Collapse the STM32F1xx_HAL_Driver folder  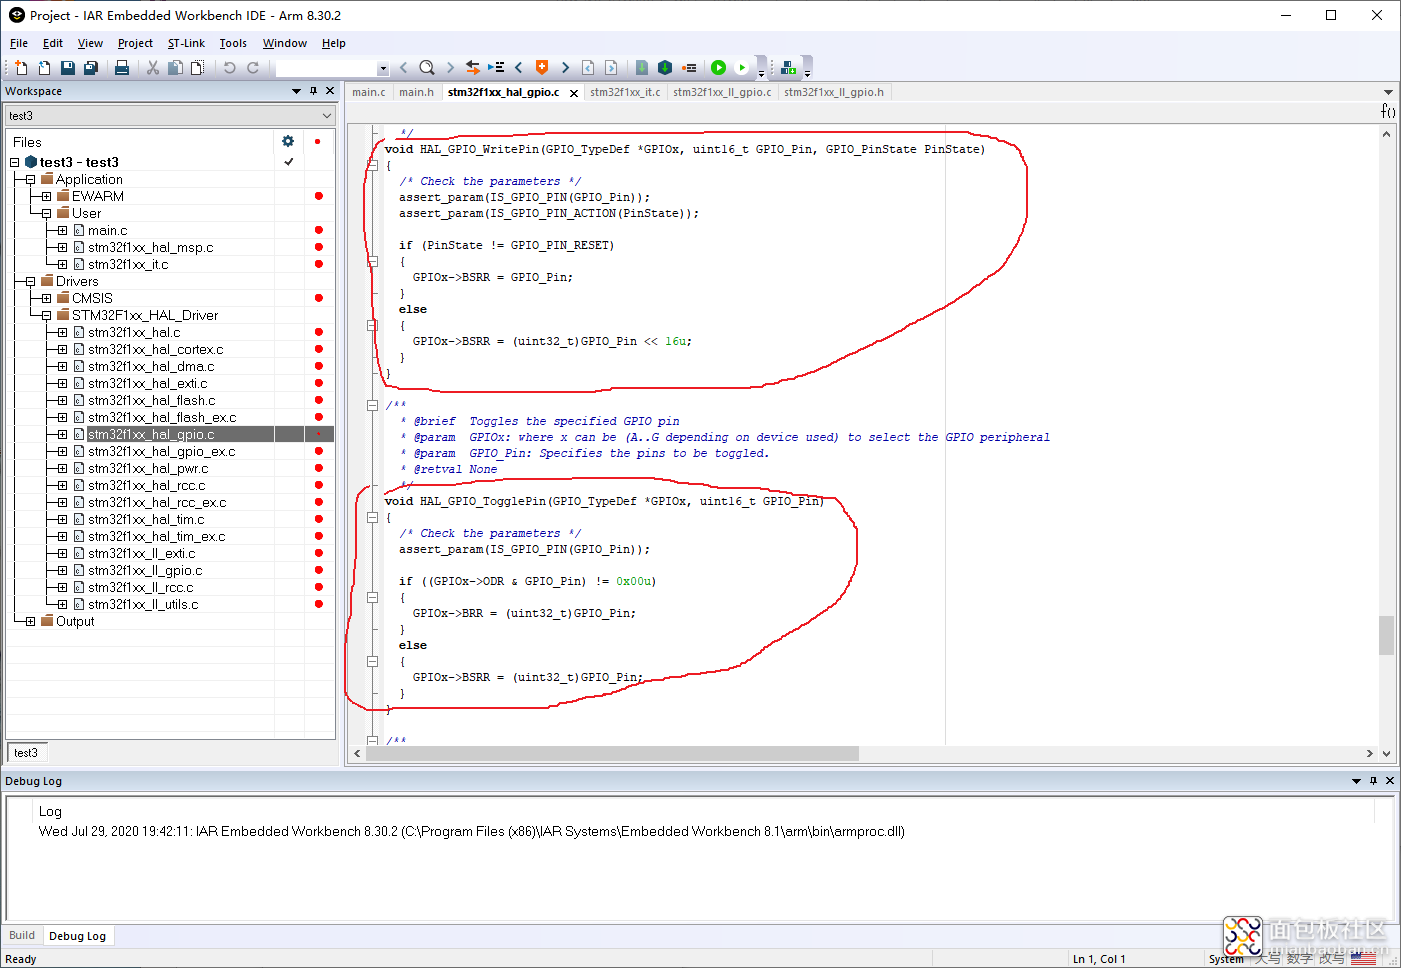[46, 316]
